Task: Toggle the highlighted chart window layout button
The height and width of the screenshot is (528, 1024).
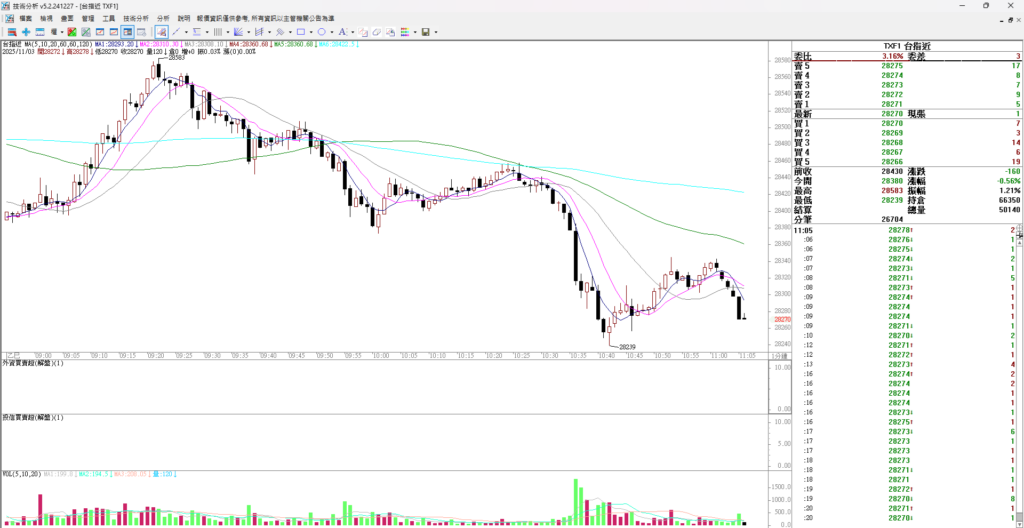Action: pyautogui.click(x=128, y=32)
